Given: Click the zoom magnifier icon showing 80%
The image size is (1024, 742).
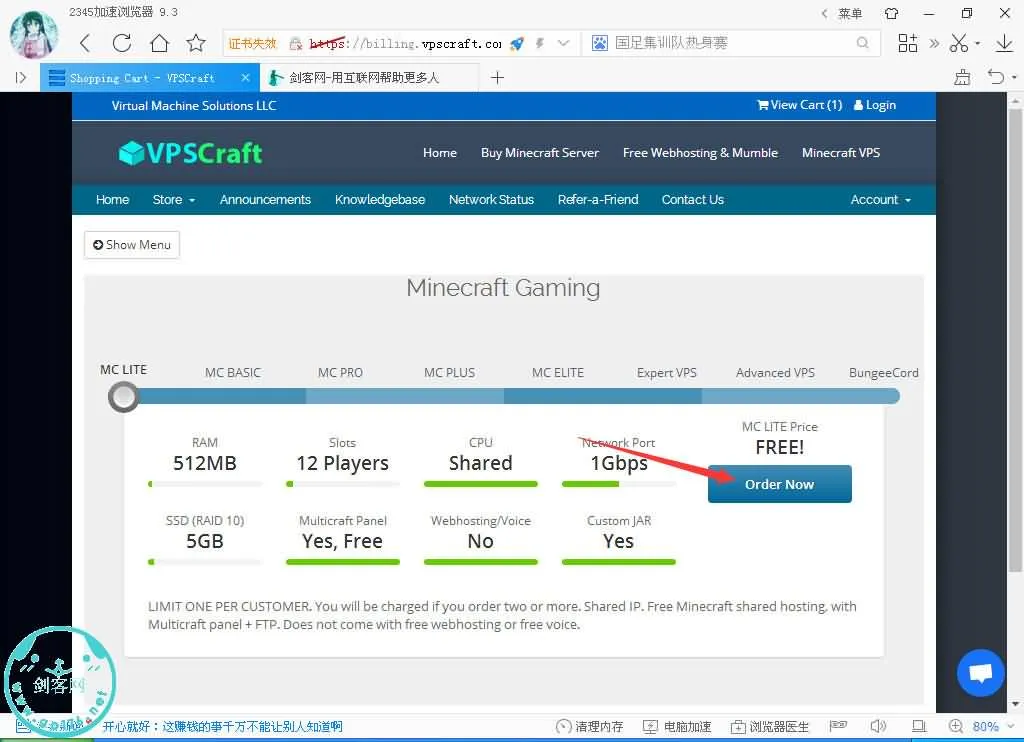Looking at the screenshot, I should pyautogui.click(x=956, y=726).
